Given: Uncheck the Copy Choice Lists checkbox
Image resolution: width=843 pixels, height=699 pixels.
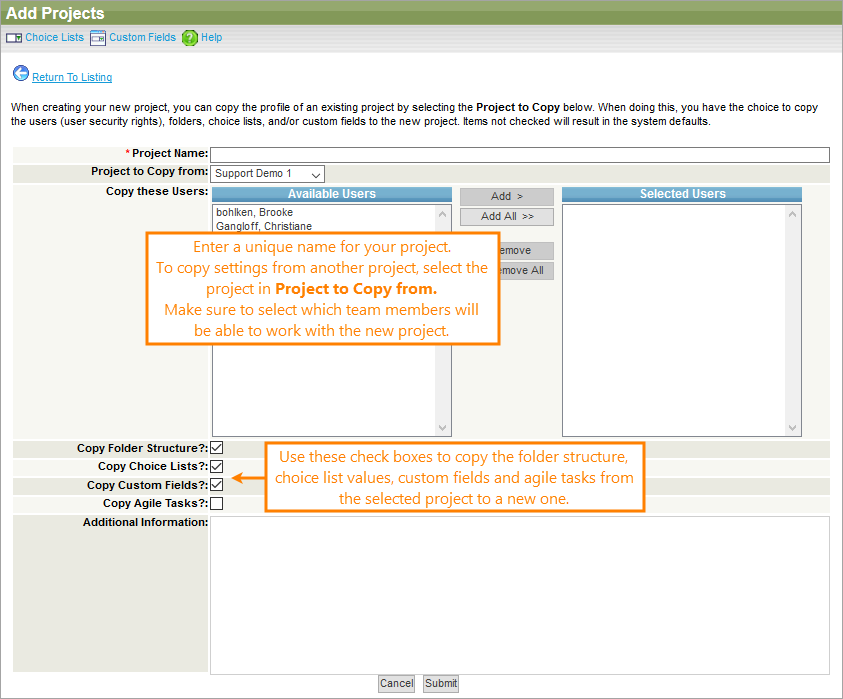Looking at the screenshot, I should (217, 466).
